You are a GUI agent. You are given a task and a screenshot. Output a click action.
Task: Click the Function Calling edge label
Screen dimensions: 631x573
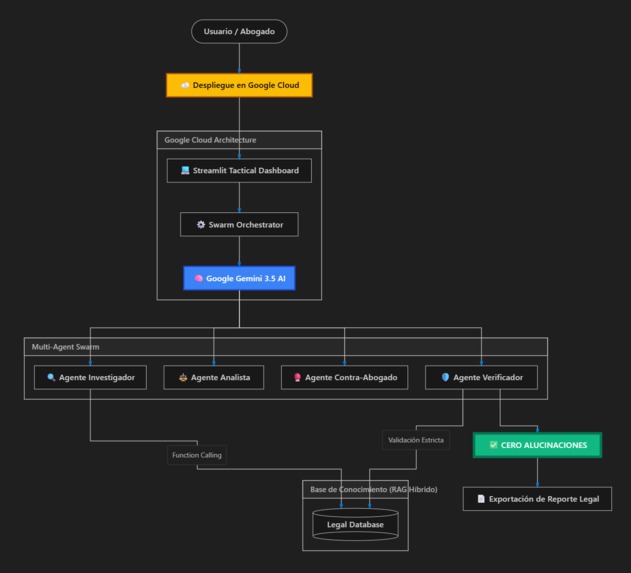point(197,455)
